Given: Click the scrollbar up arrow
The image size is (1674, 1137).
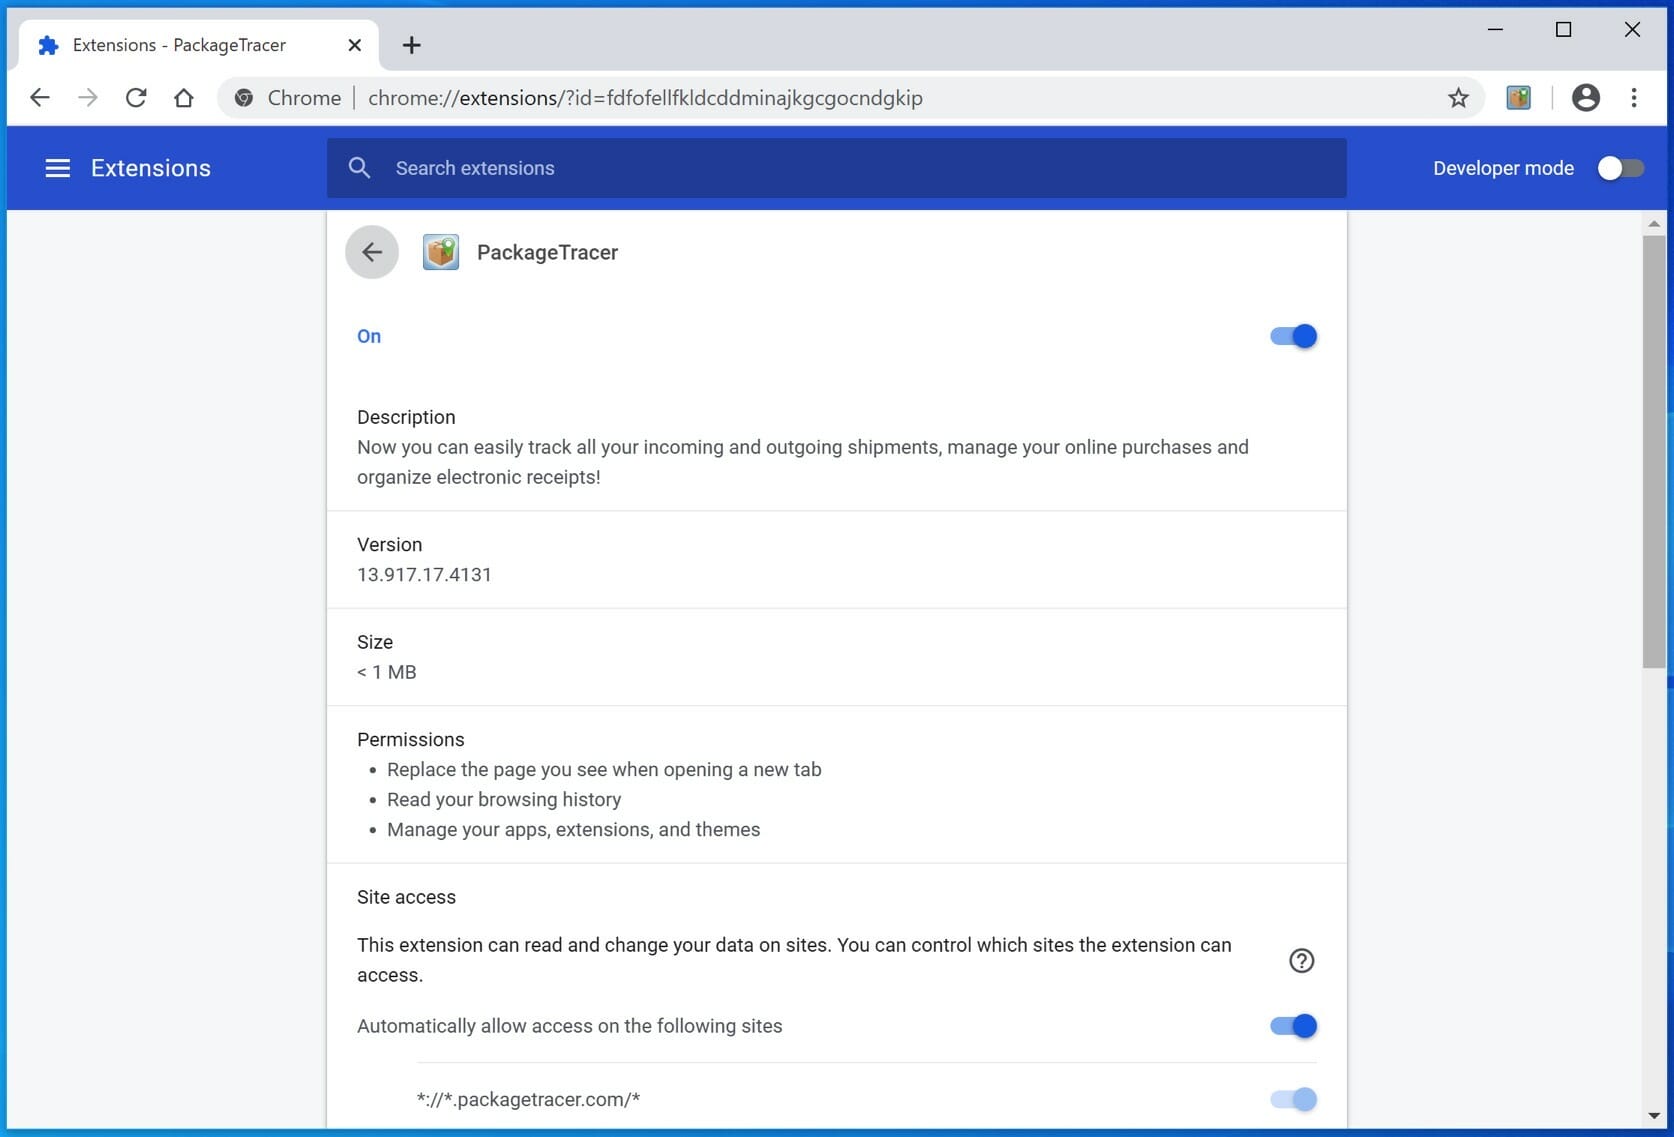Looking at the screenshot, I should 1654,224.
